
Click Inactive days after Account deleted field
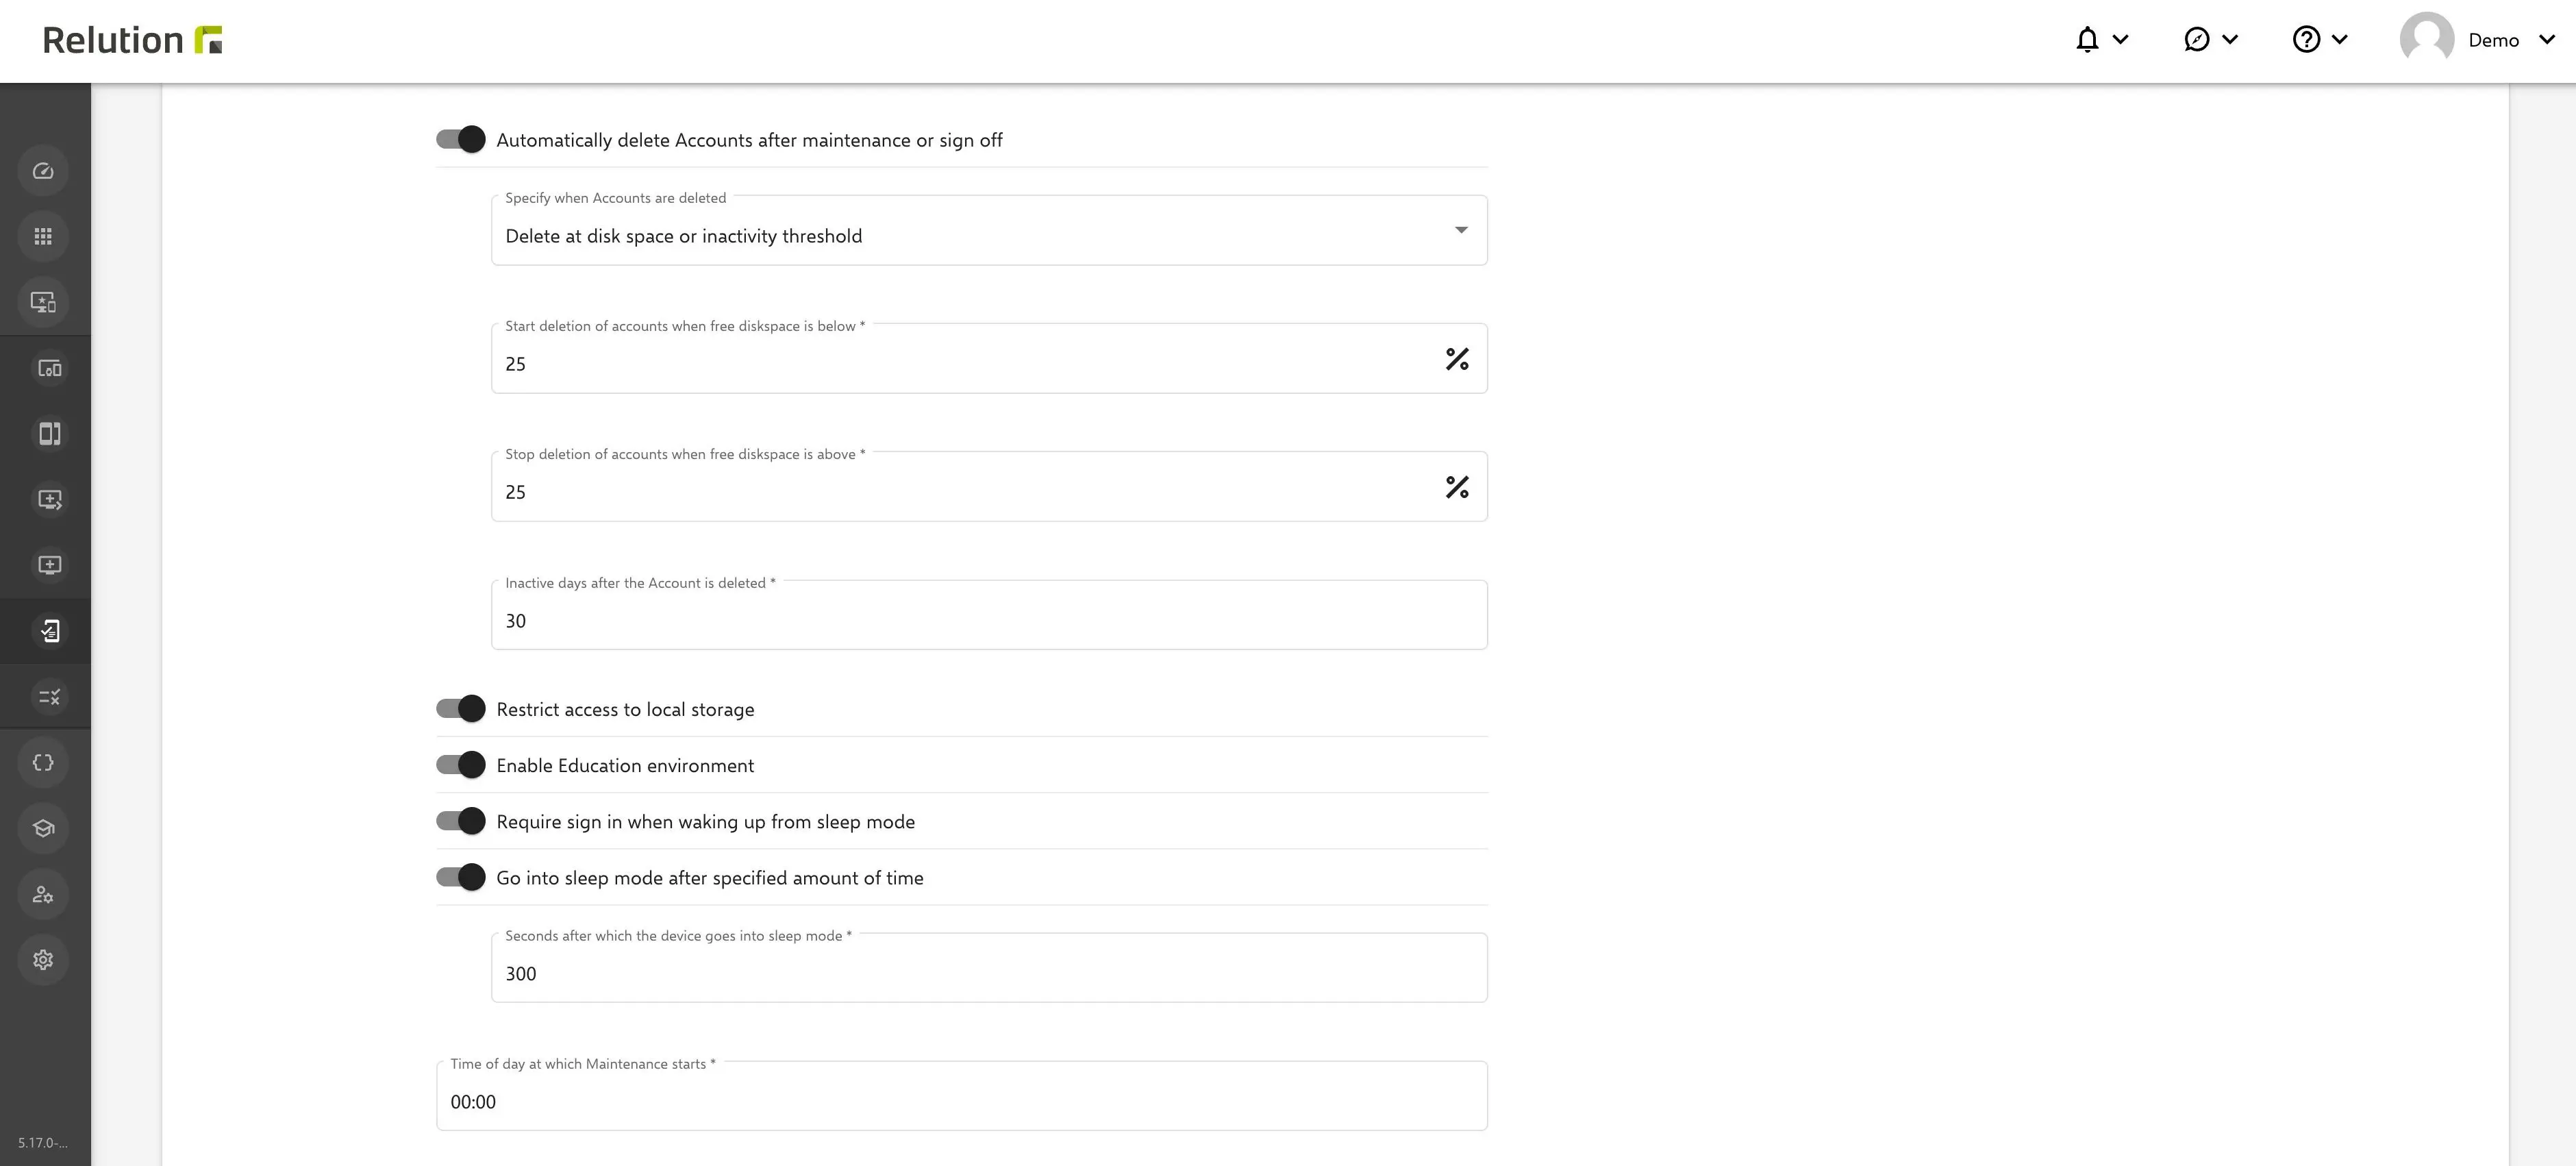click(988, 619)
